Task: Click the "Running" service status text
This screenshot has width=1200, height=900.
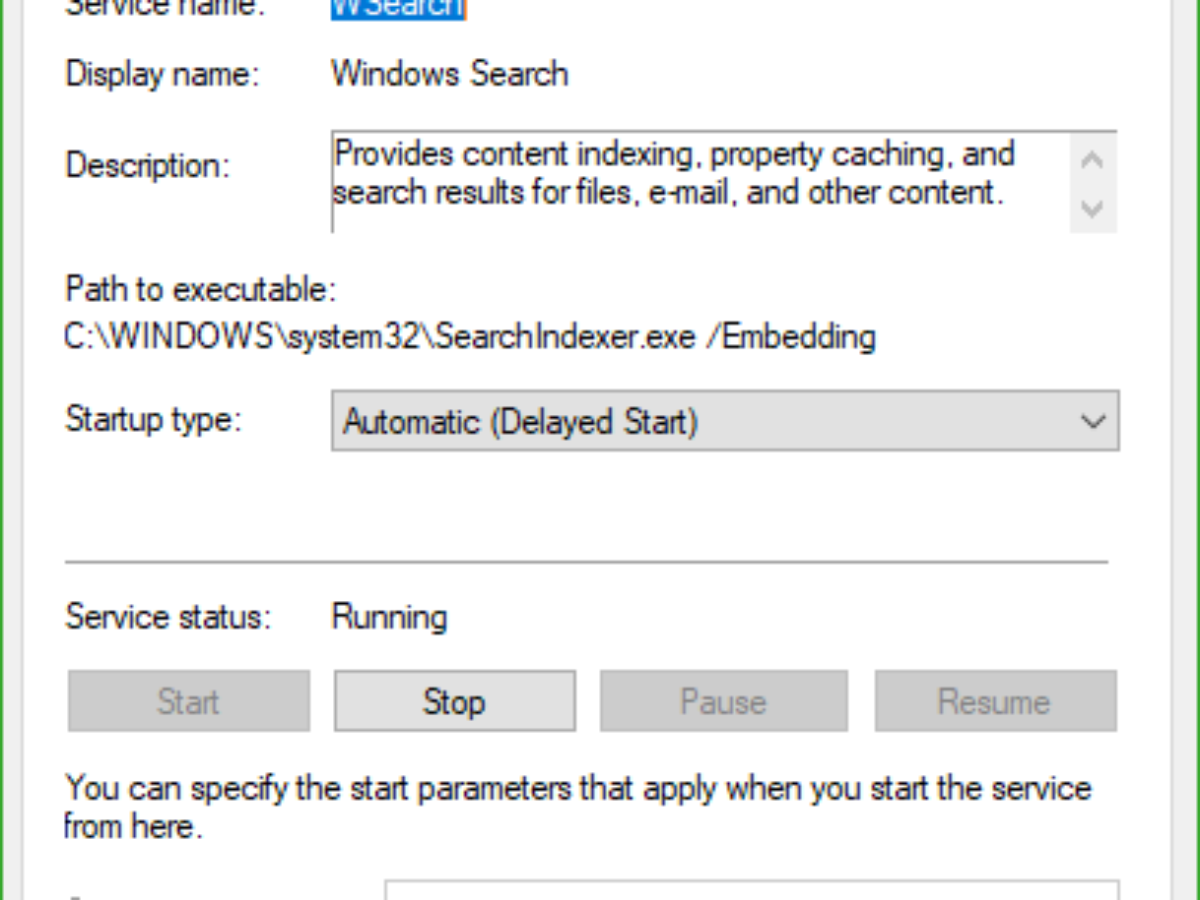Action: 389,617
